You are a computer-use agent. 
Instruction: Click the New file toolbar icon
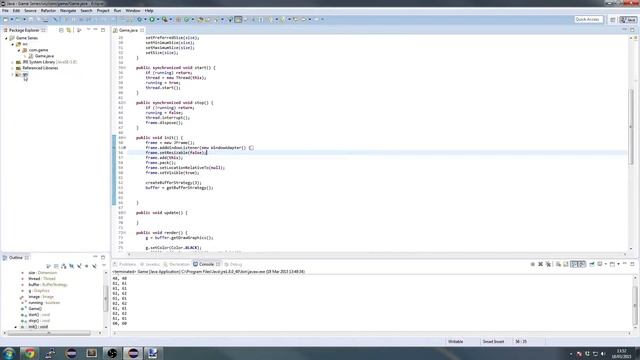[6, 19]
